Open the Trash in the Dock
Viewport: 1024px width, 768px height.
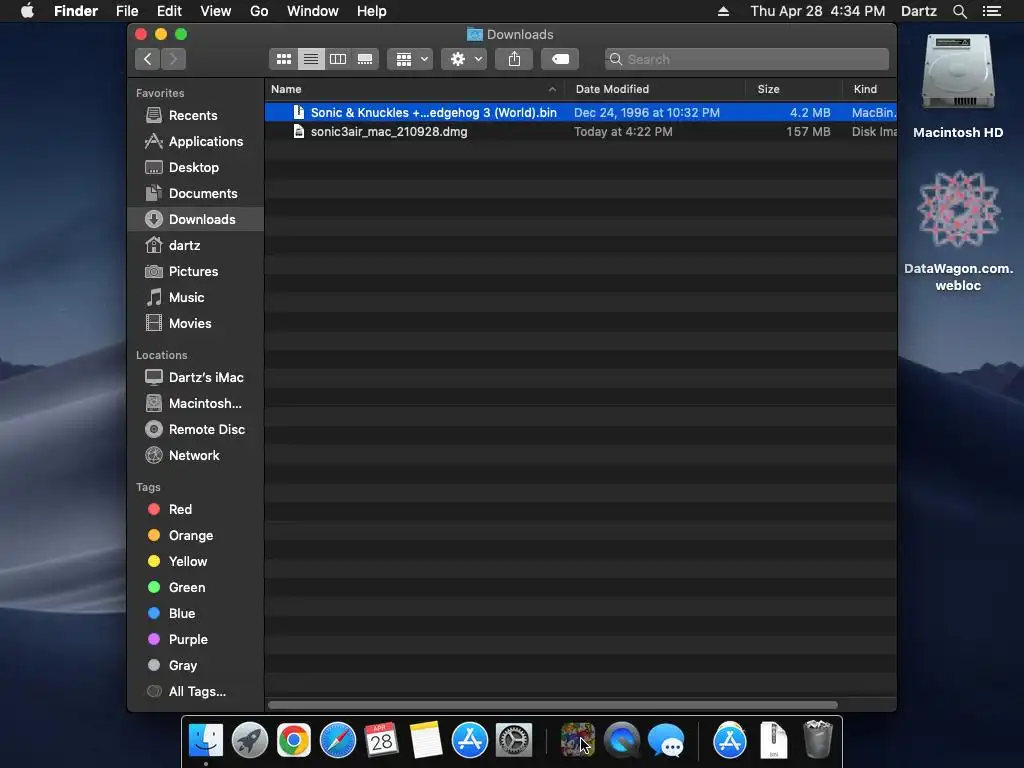point(818,739)
